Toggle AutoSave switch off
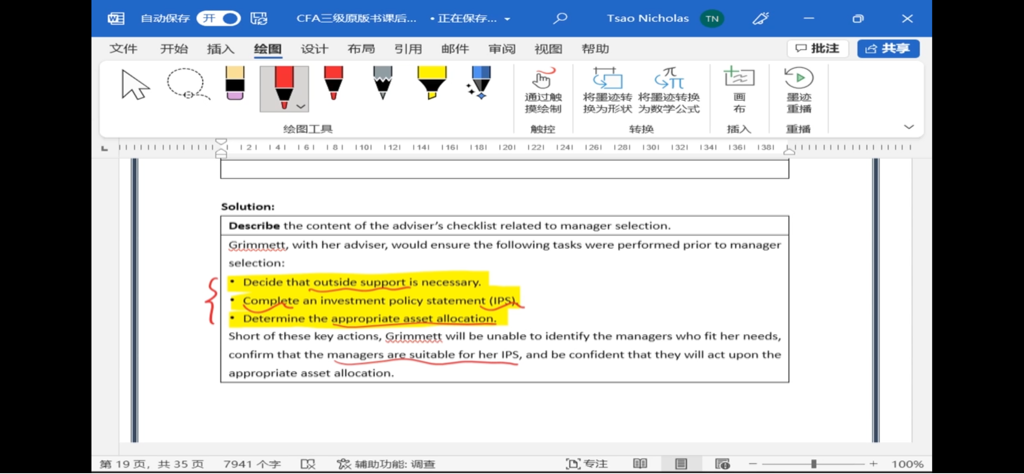 pyautogui.click(x=218, y=18)
